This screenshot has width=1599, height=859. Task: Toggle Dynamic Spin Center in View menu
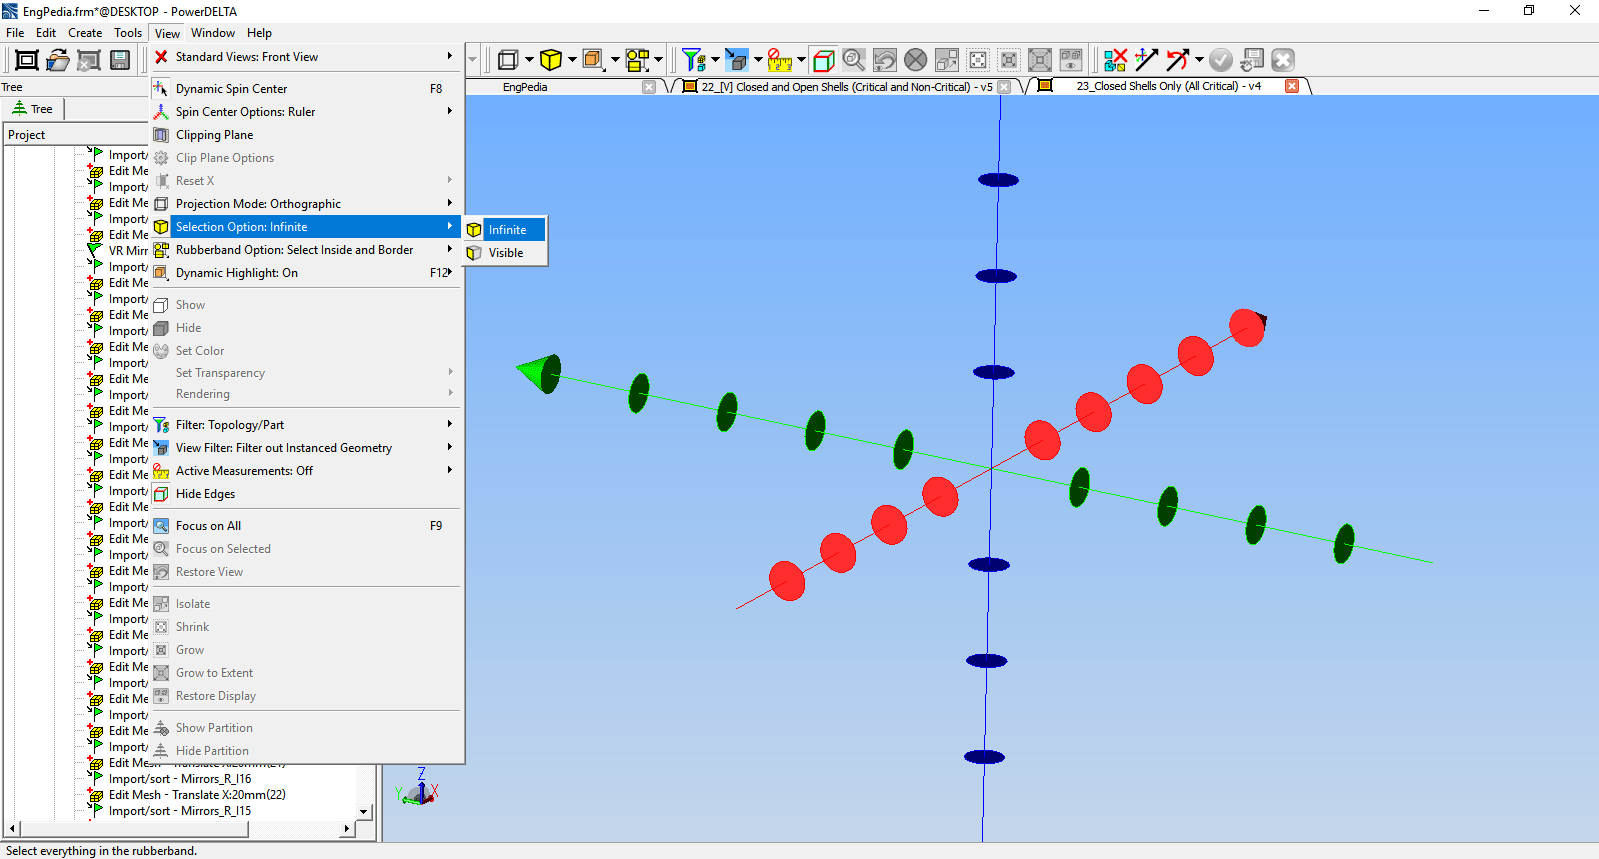[x=231, y=89]
